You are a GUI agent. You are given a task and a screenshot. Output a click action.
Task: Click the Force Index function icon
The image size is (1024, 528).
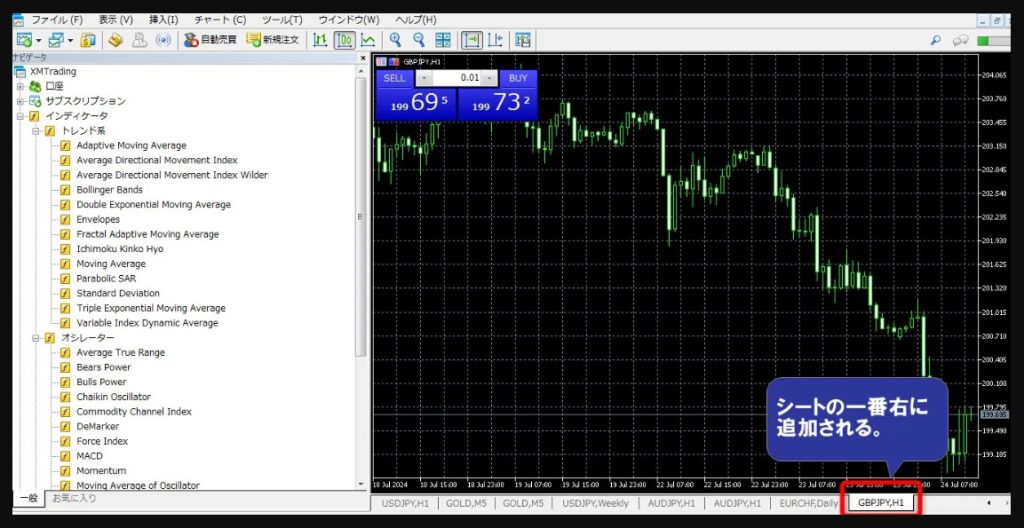tap(65, 442)
